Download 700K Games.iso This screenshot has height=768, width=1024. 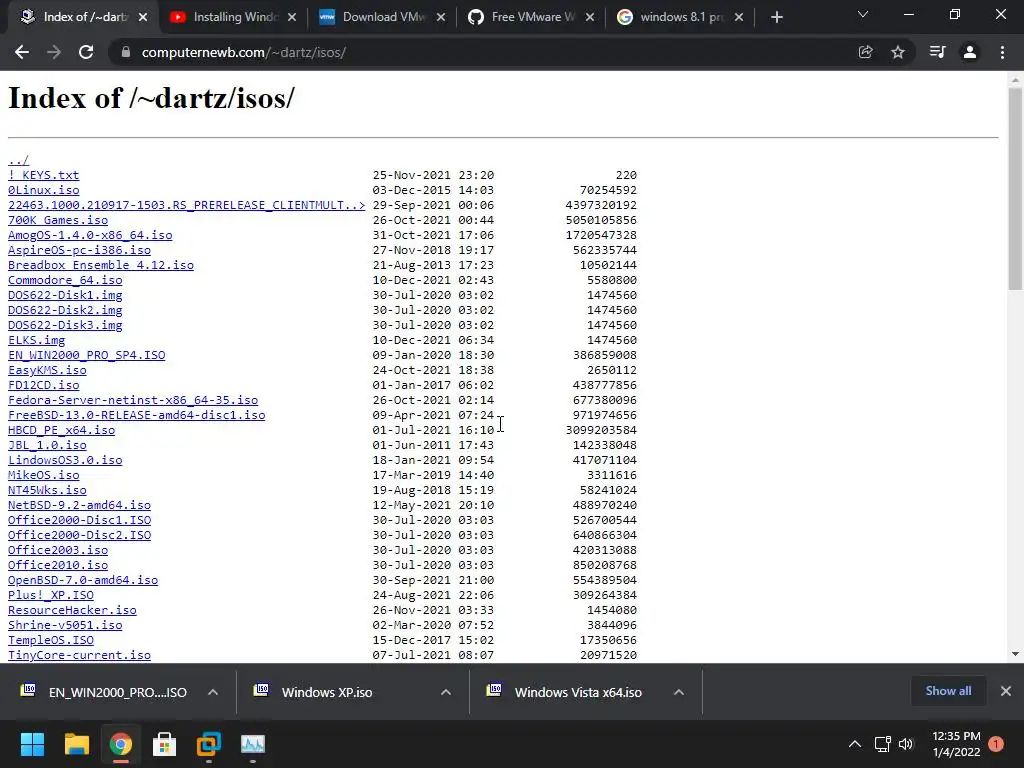click(x=58, y=220)
